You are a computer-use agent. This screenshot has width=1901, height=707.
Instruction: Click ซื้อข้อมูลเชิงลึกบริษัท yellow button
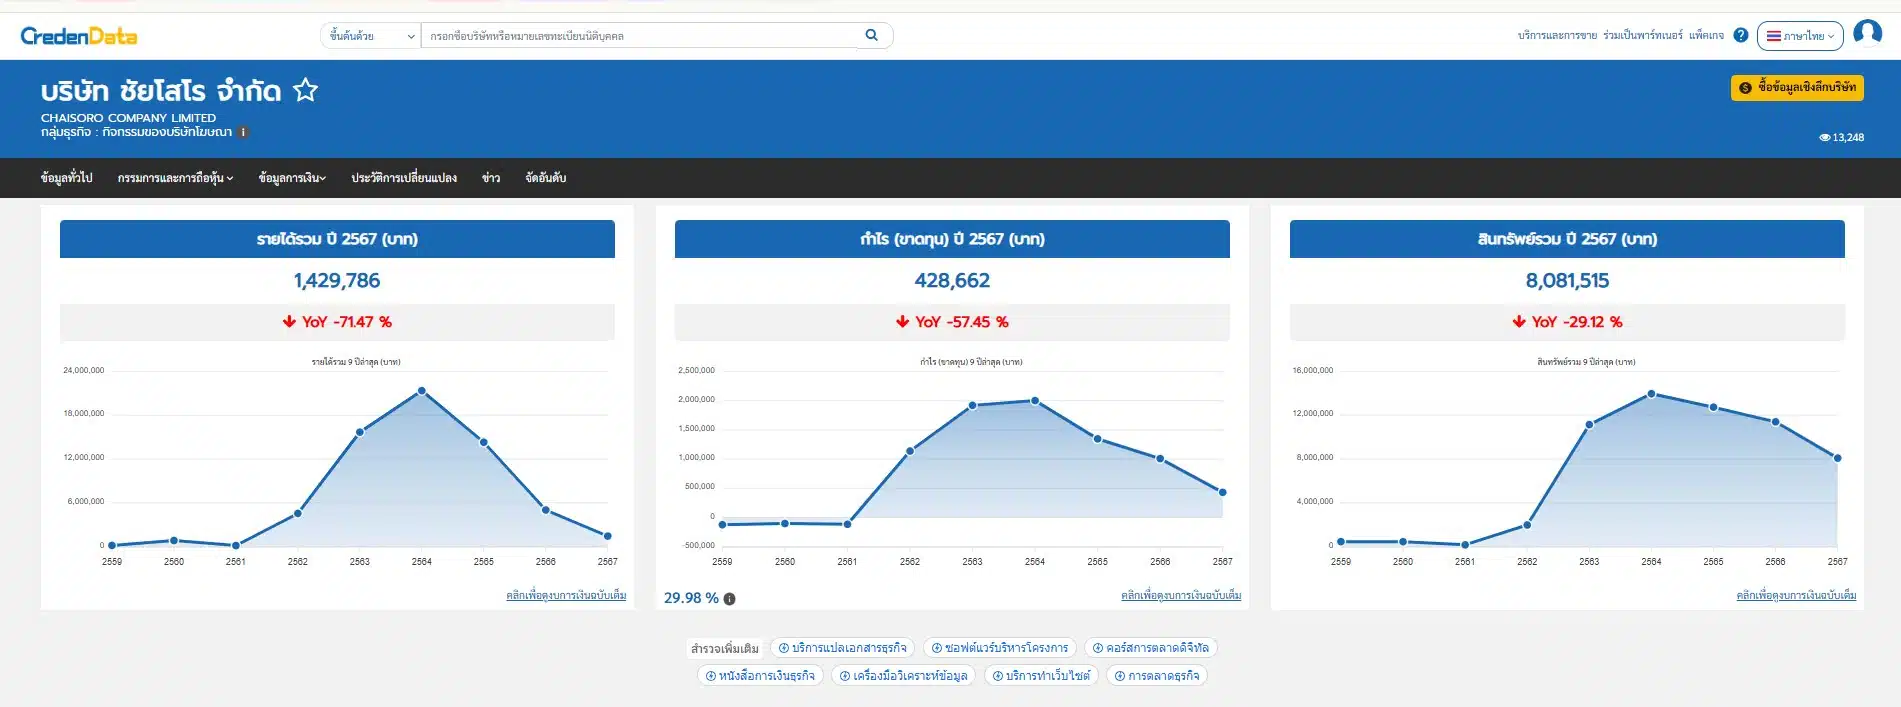tap(1797, 88)
